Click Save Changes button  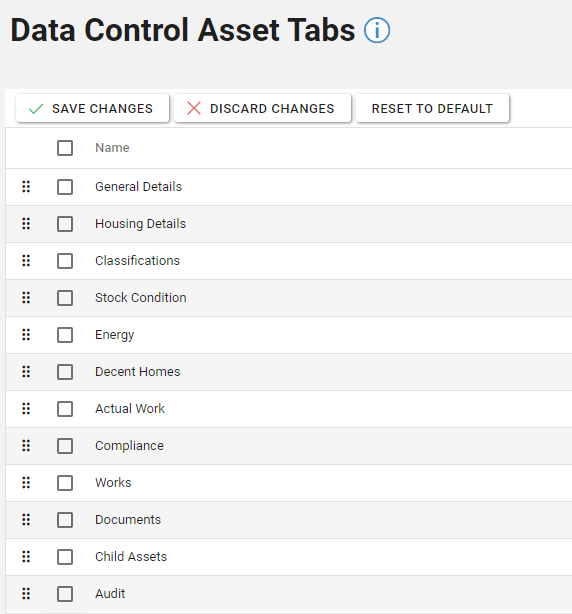(92, 108)
